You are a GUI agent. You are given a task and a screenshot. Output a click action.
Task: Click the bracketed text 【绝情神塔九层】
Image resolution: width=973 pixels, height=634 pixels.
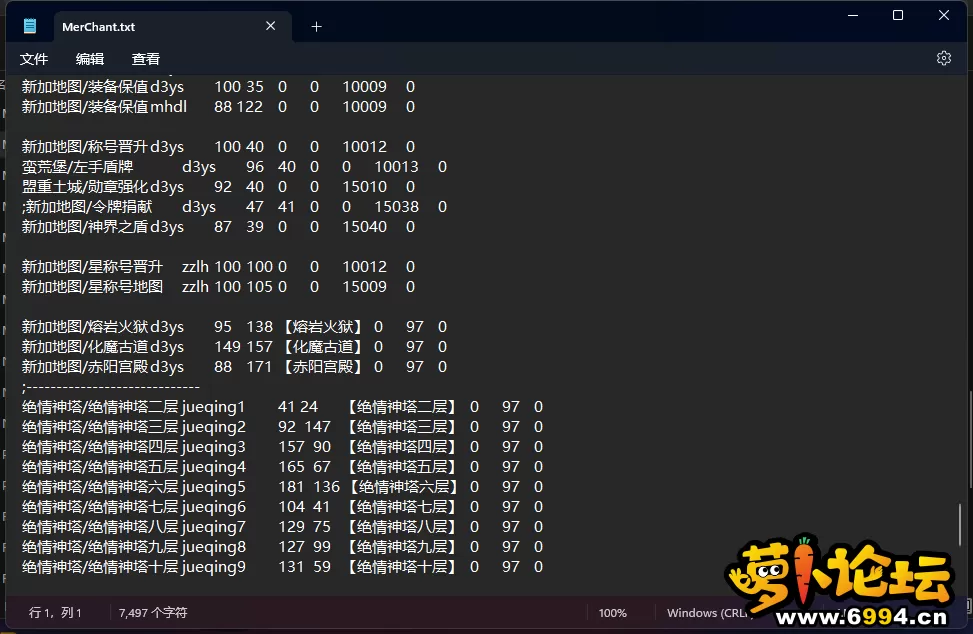coord(402,547)
